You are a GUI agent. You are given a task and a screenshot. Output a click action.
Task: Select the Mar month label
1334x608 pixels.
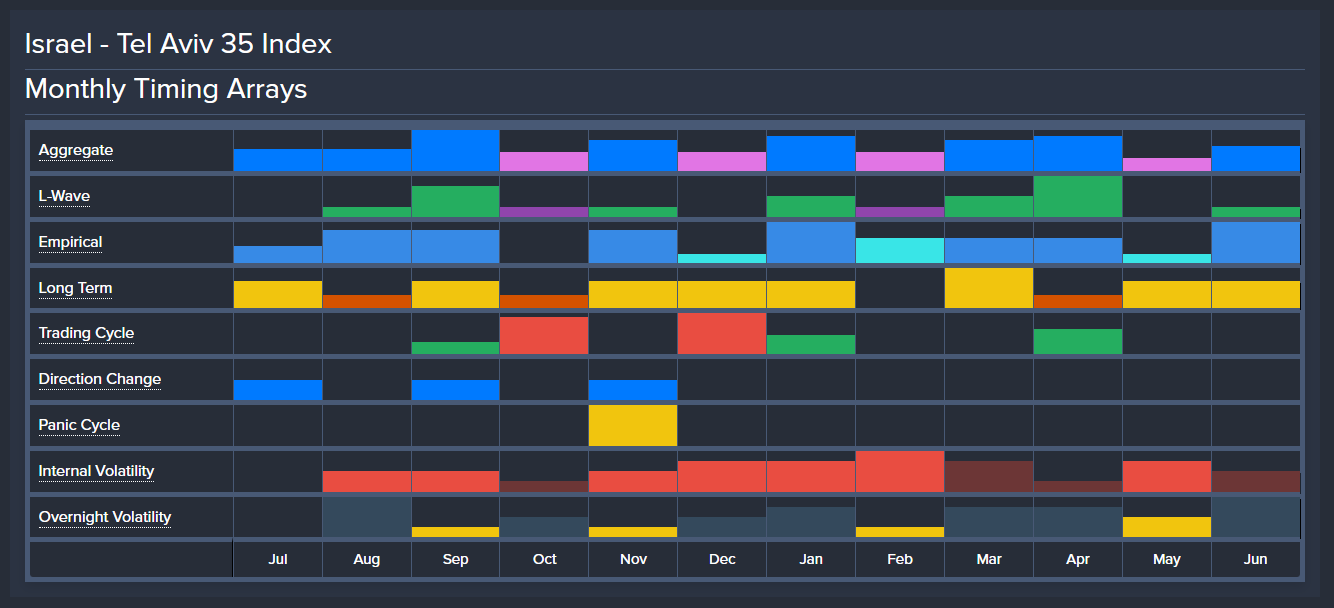(989, 559)
